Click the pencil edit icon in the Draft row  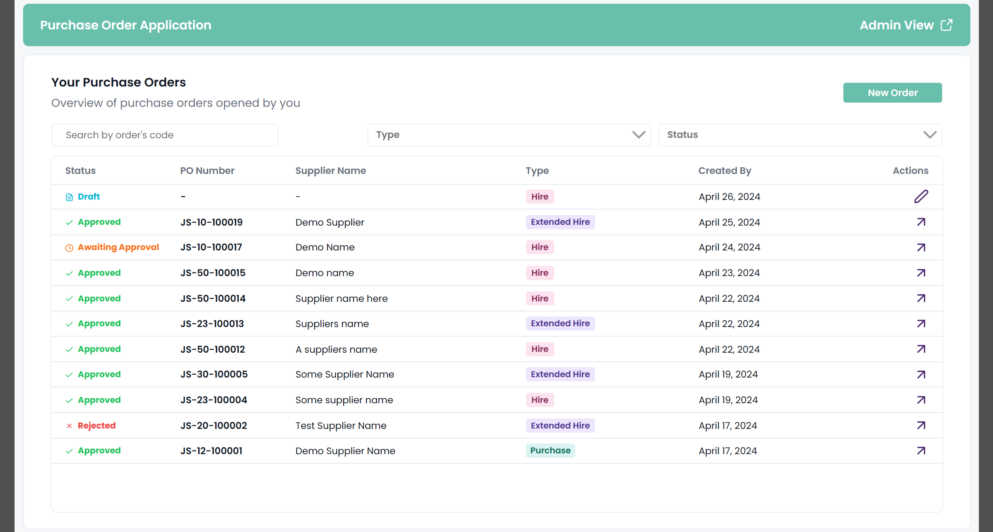(x=921, y=197)
